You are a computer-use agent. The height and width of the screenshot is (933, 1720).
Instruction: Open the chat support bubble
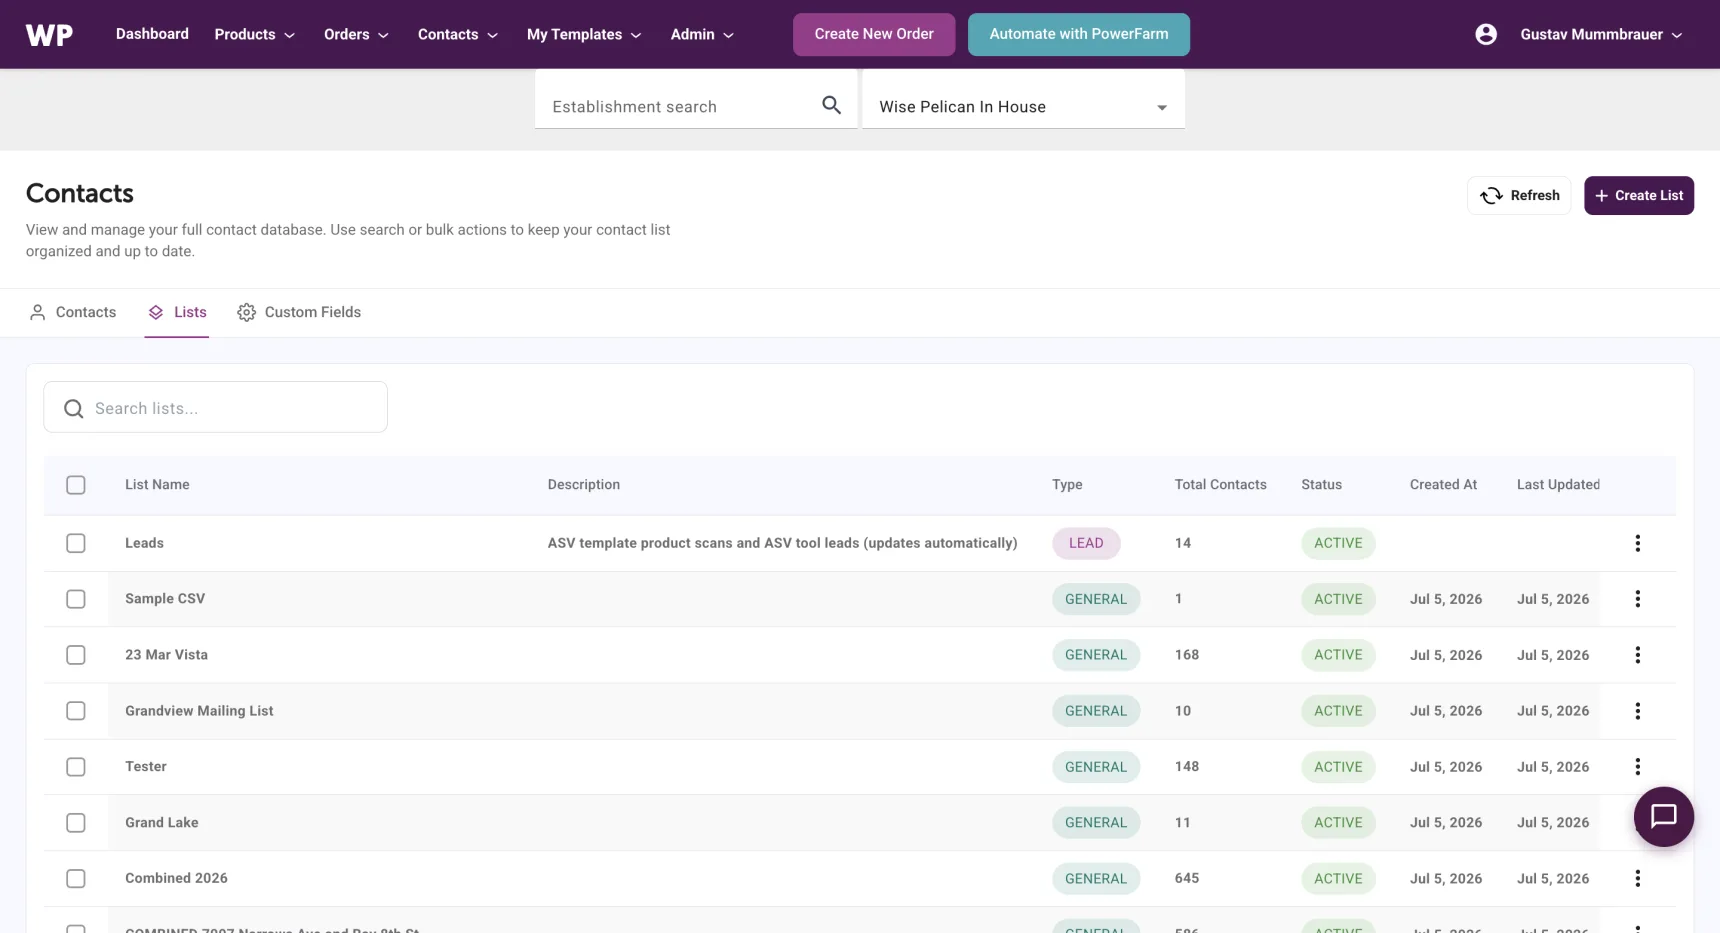click(x=1663, y=817)
